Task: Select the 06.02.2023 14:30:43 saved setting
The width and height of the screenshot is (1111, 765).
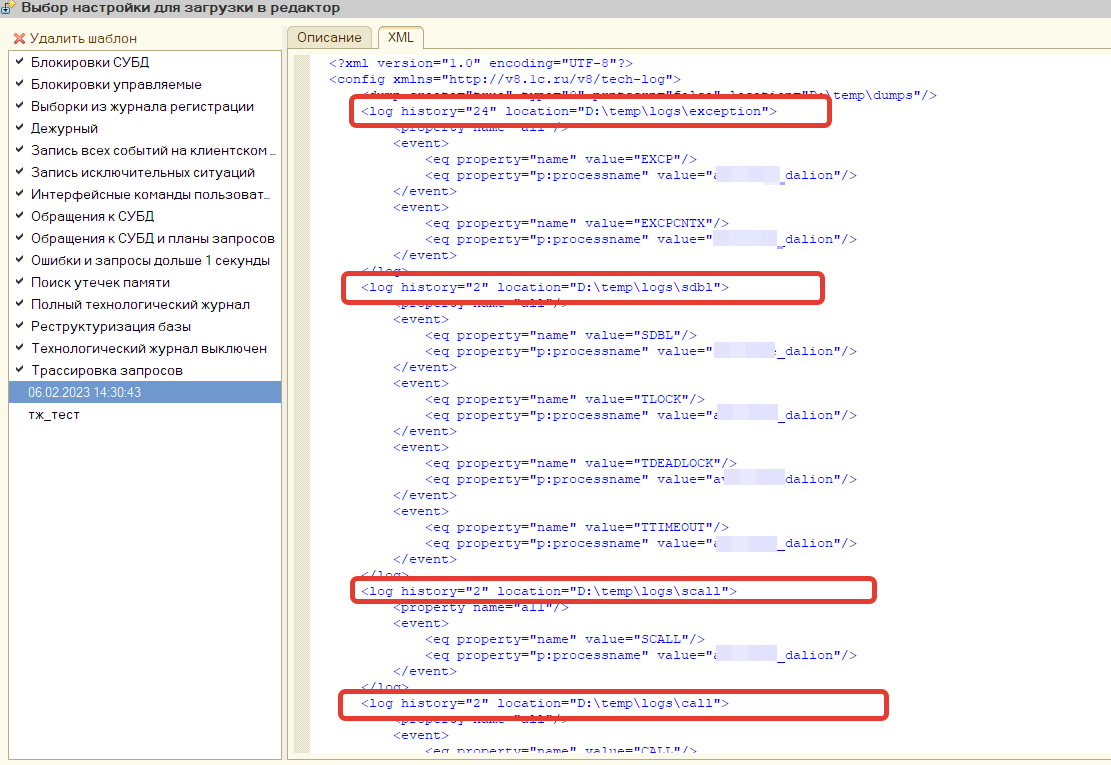Action: click(85, 392)
